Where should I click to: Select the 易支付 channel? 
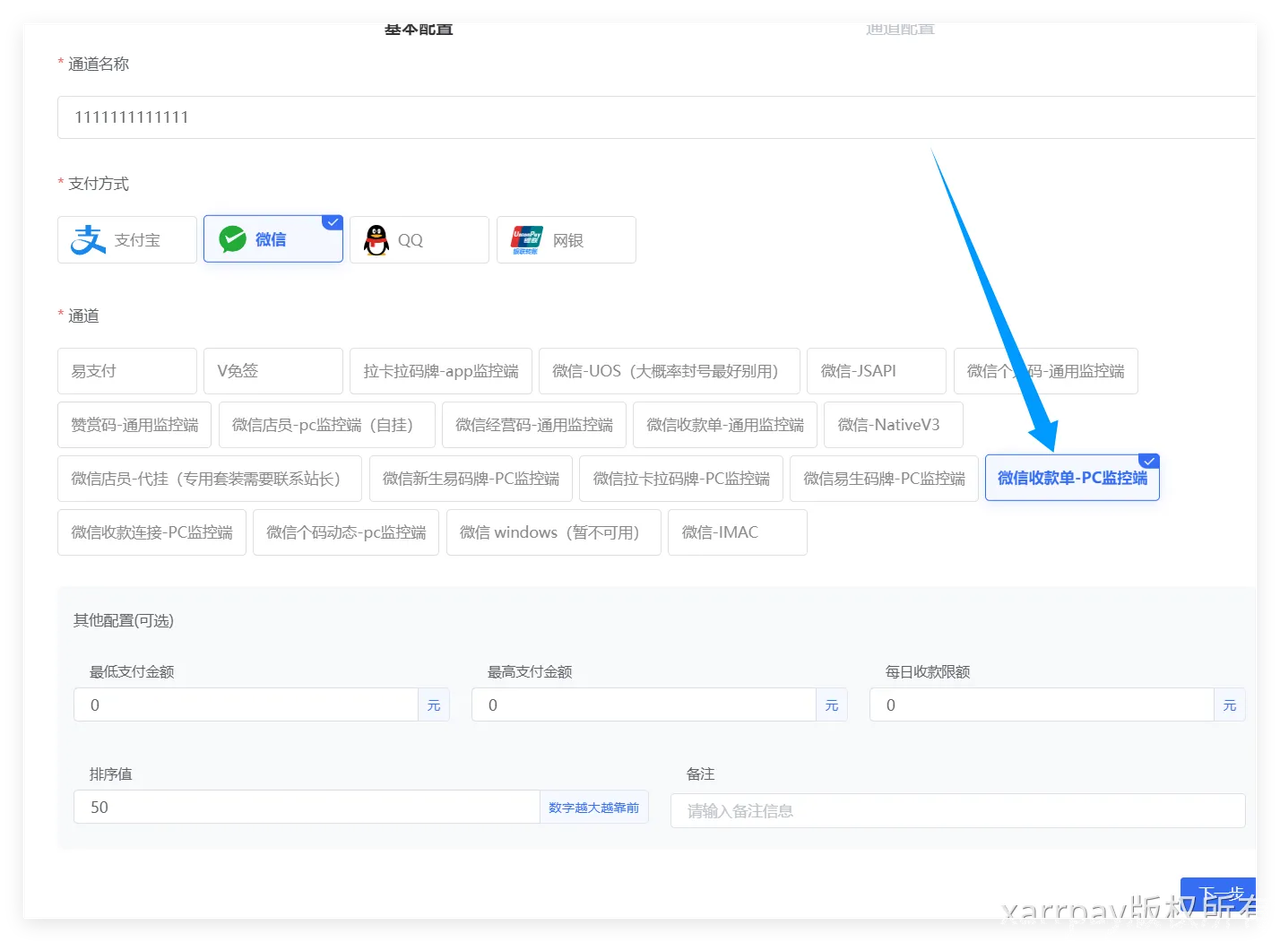click(126, 371)
